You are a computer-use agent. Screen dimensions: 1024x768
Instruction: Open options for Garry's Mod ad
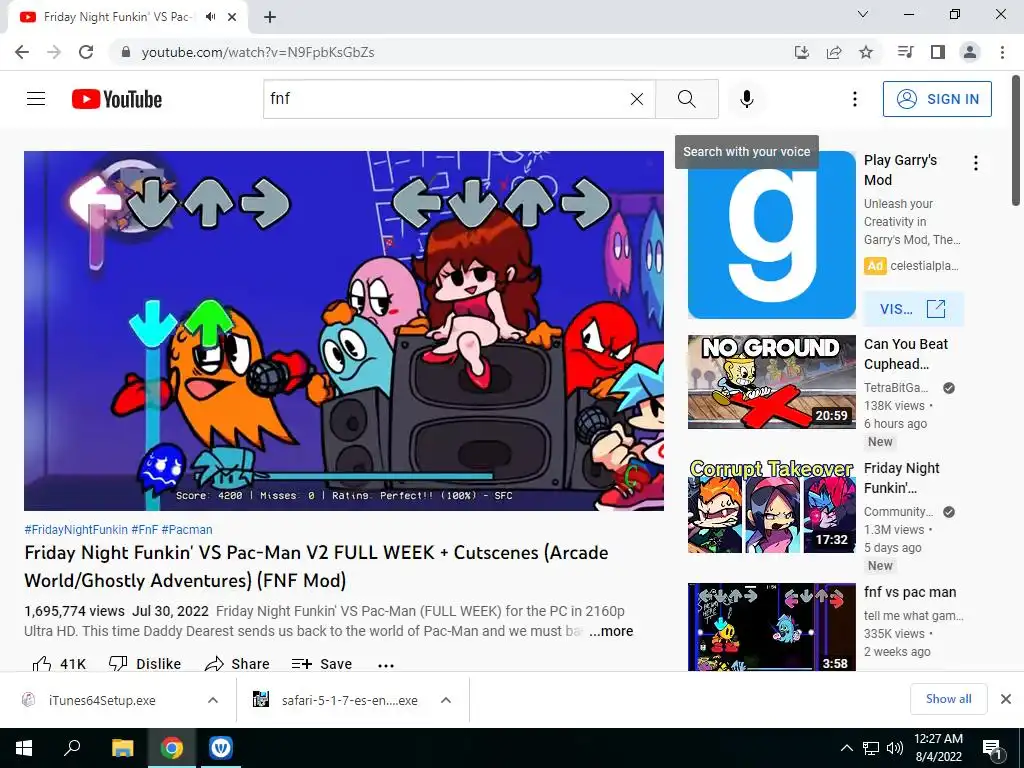976,163
